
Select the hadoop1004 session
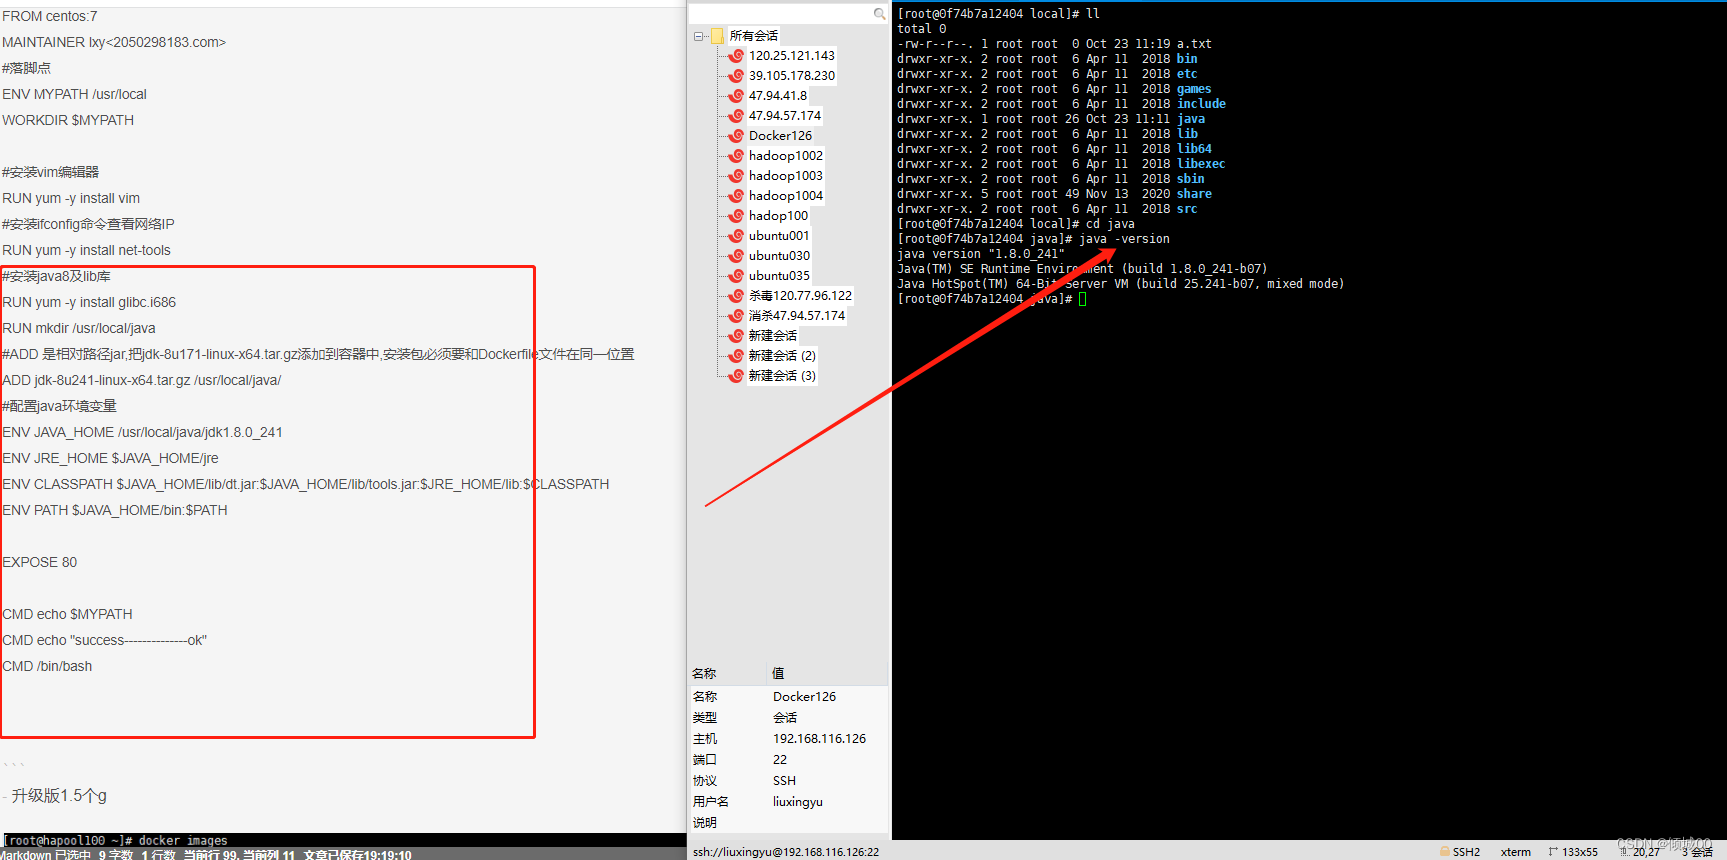[785, 196]
